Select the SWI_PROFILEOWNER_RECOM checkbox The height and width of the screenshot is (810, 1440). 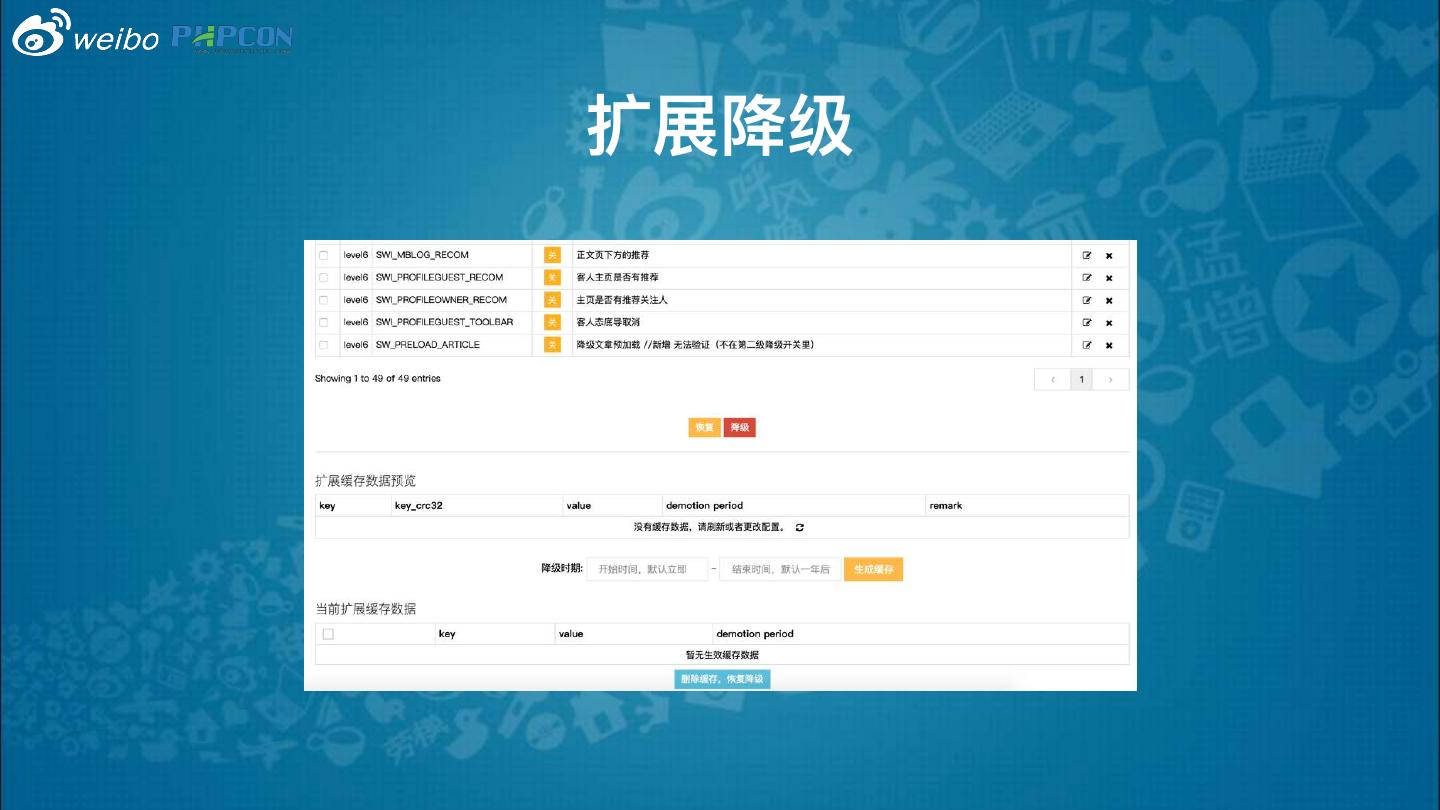[323, 300]
